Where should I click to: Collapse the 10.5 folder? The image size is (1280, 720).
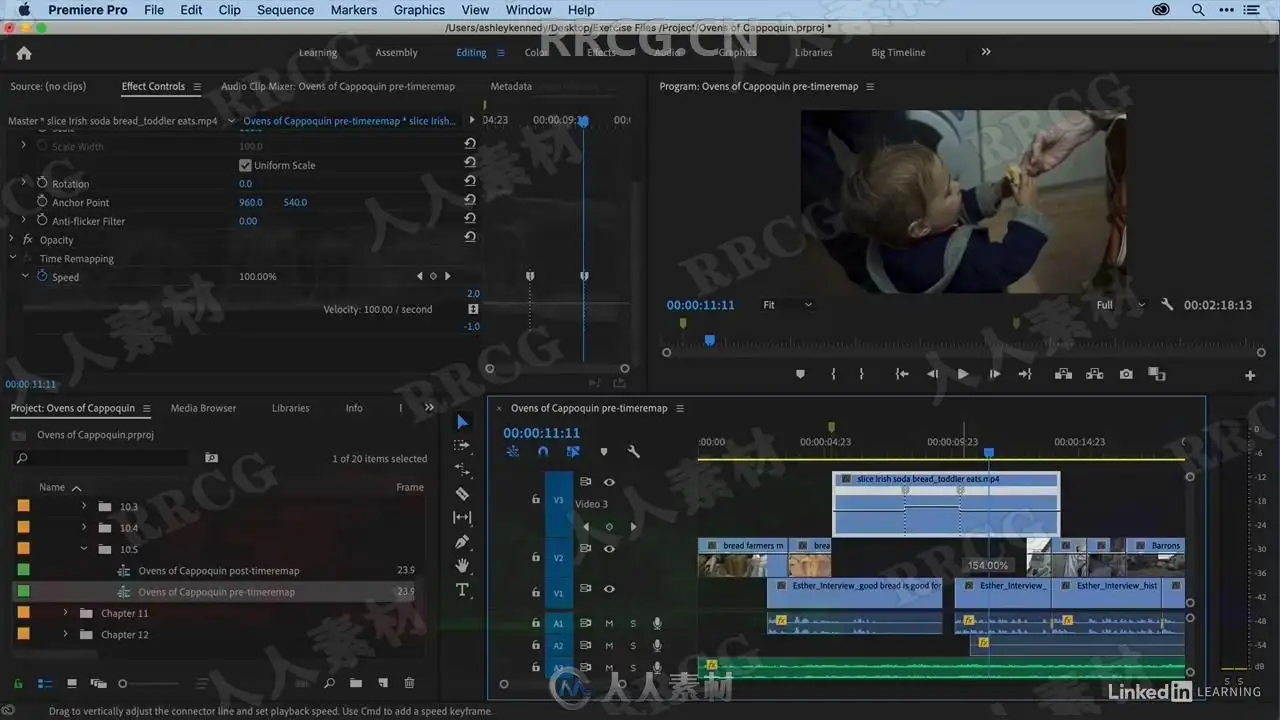coord(84,549)
